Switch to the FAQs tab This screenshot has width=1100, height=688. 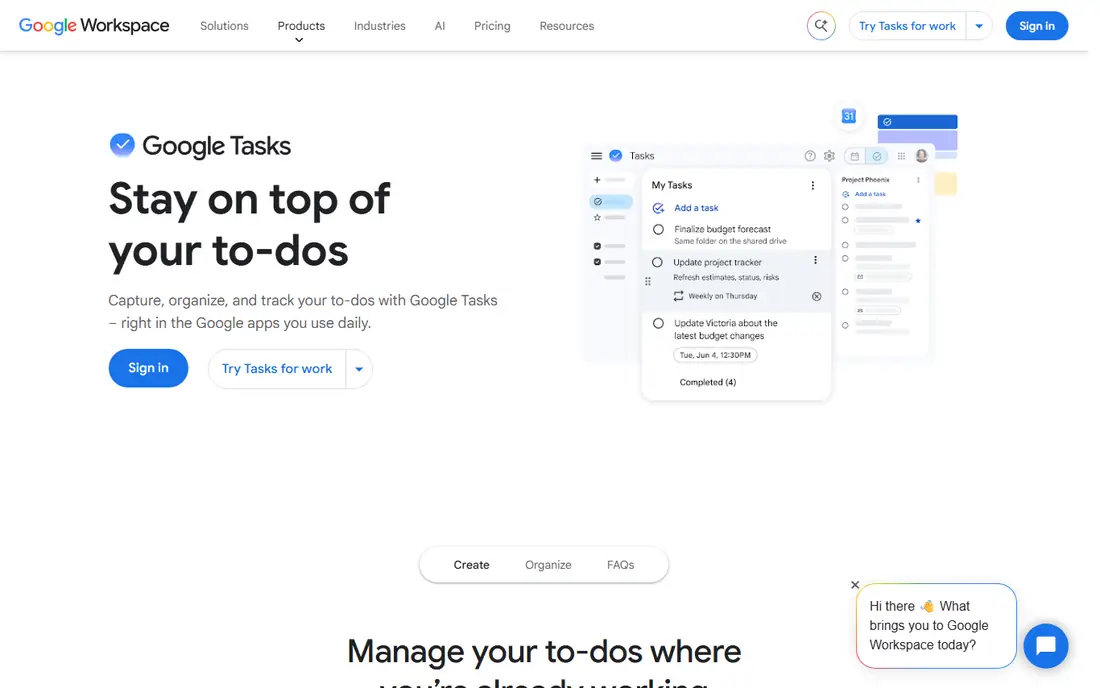[x=620, y=565]
